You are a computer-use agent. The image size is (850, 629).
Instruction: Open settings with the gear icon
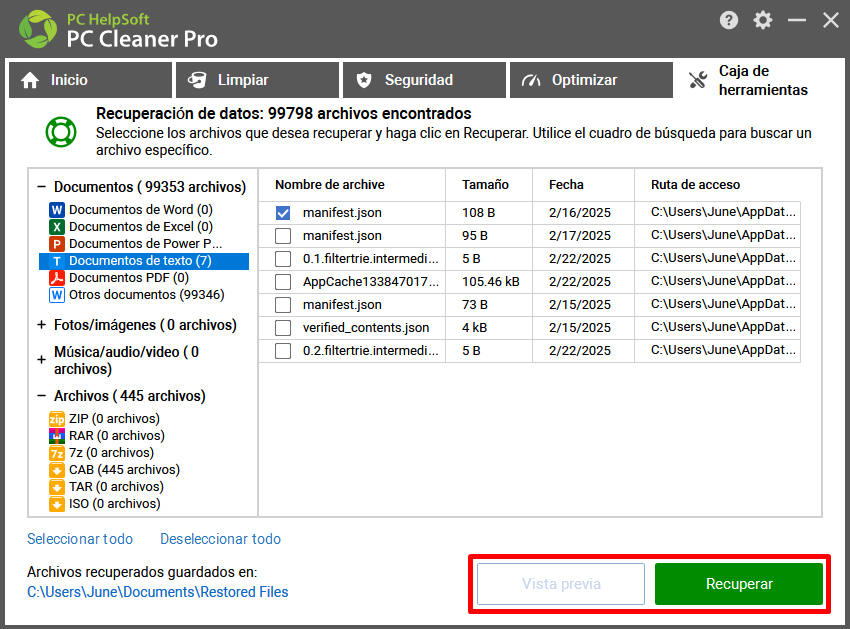[763, 20]
